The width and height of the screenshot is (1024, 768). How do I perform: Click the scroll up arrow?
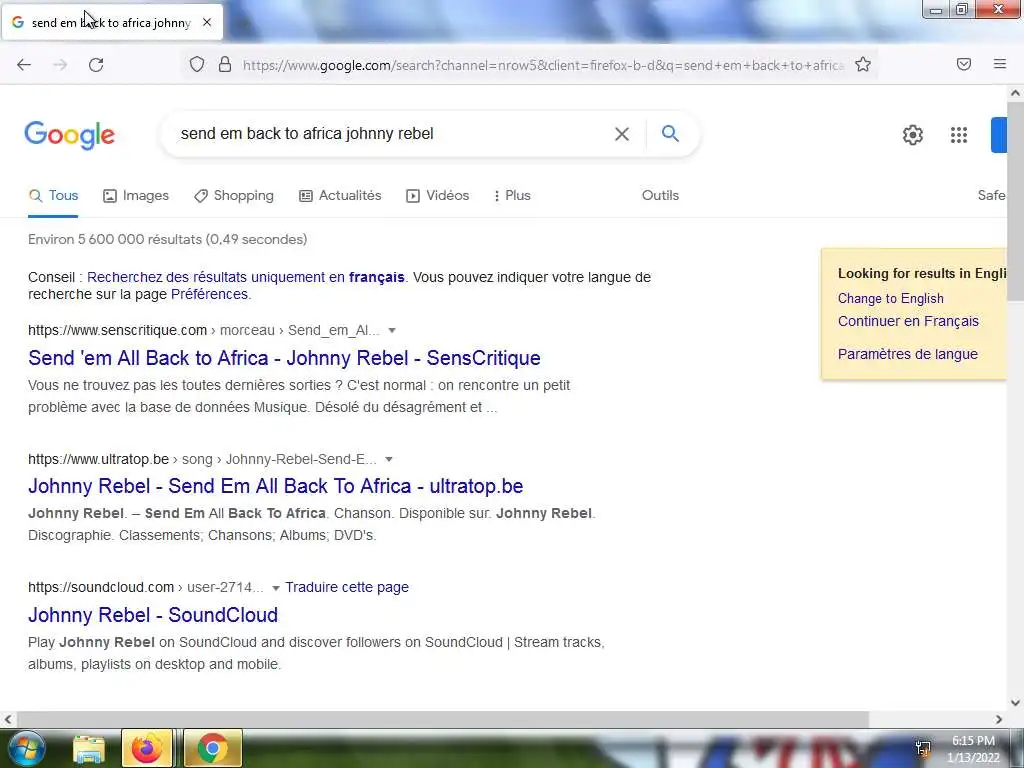tap(1015, 93)
